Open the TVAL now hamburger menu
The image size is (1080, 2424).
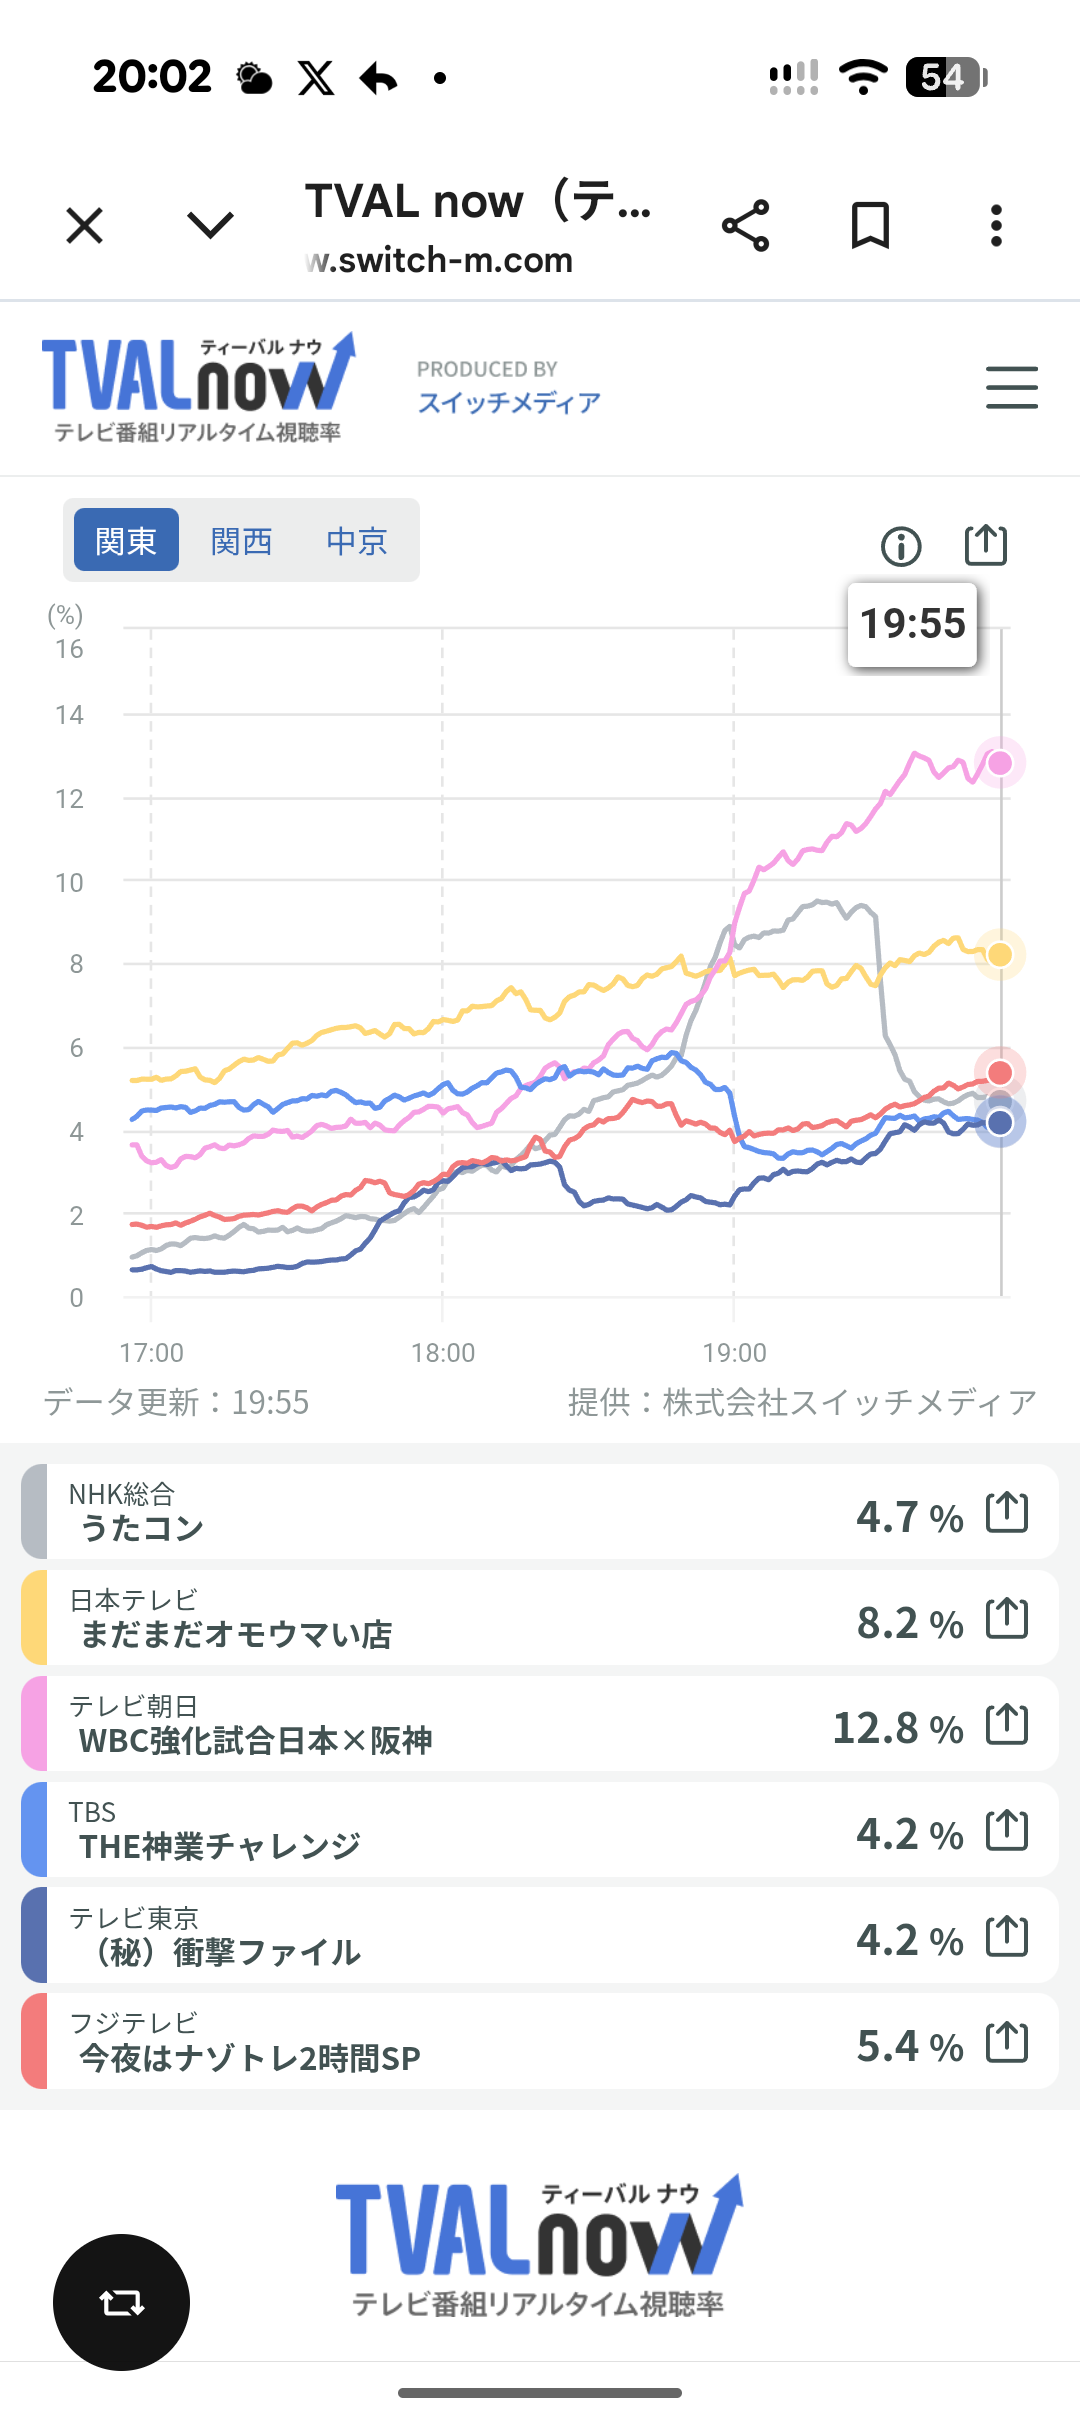[1011, 388]
